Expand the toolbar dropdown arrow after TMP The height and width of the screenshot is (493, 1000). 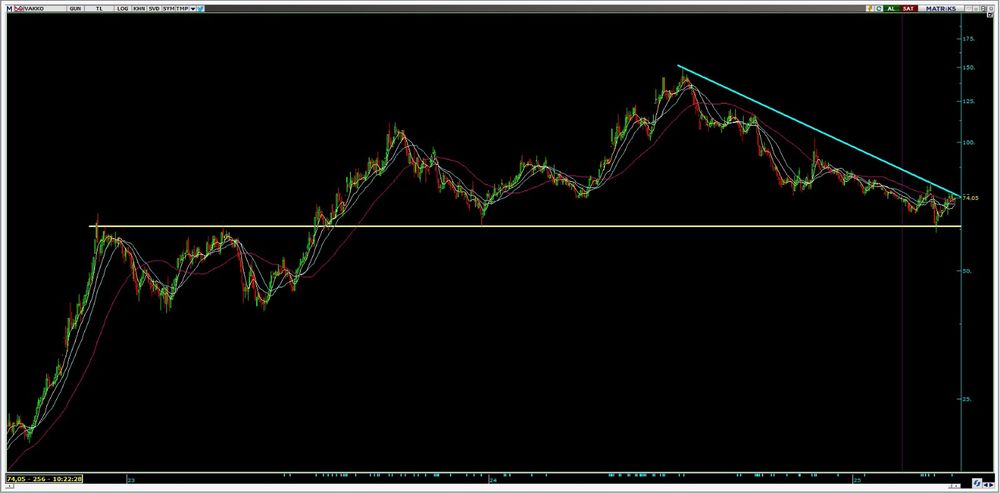(x=193, y=9)
